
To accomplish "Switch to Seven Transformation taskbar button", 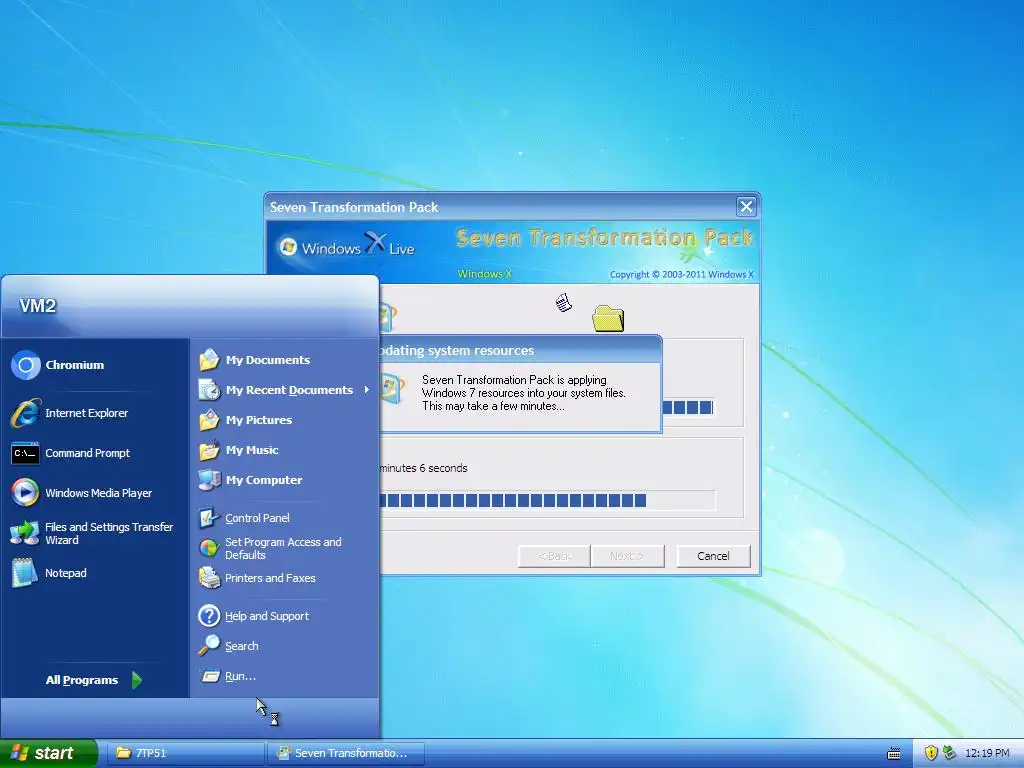I will 346,753.
